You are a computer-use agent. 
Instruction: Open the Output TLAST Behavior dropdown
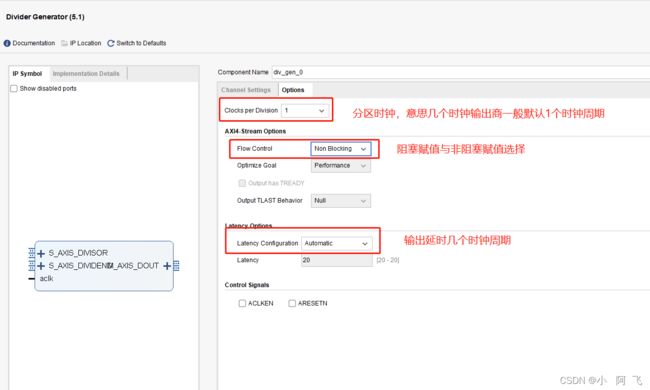coord(341,201)
